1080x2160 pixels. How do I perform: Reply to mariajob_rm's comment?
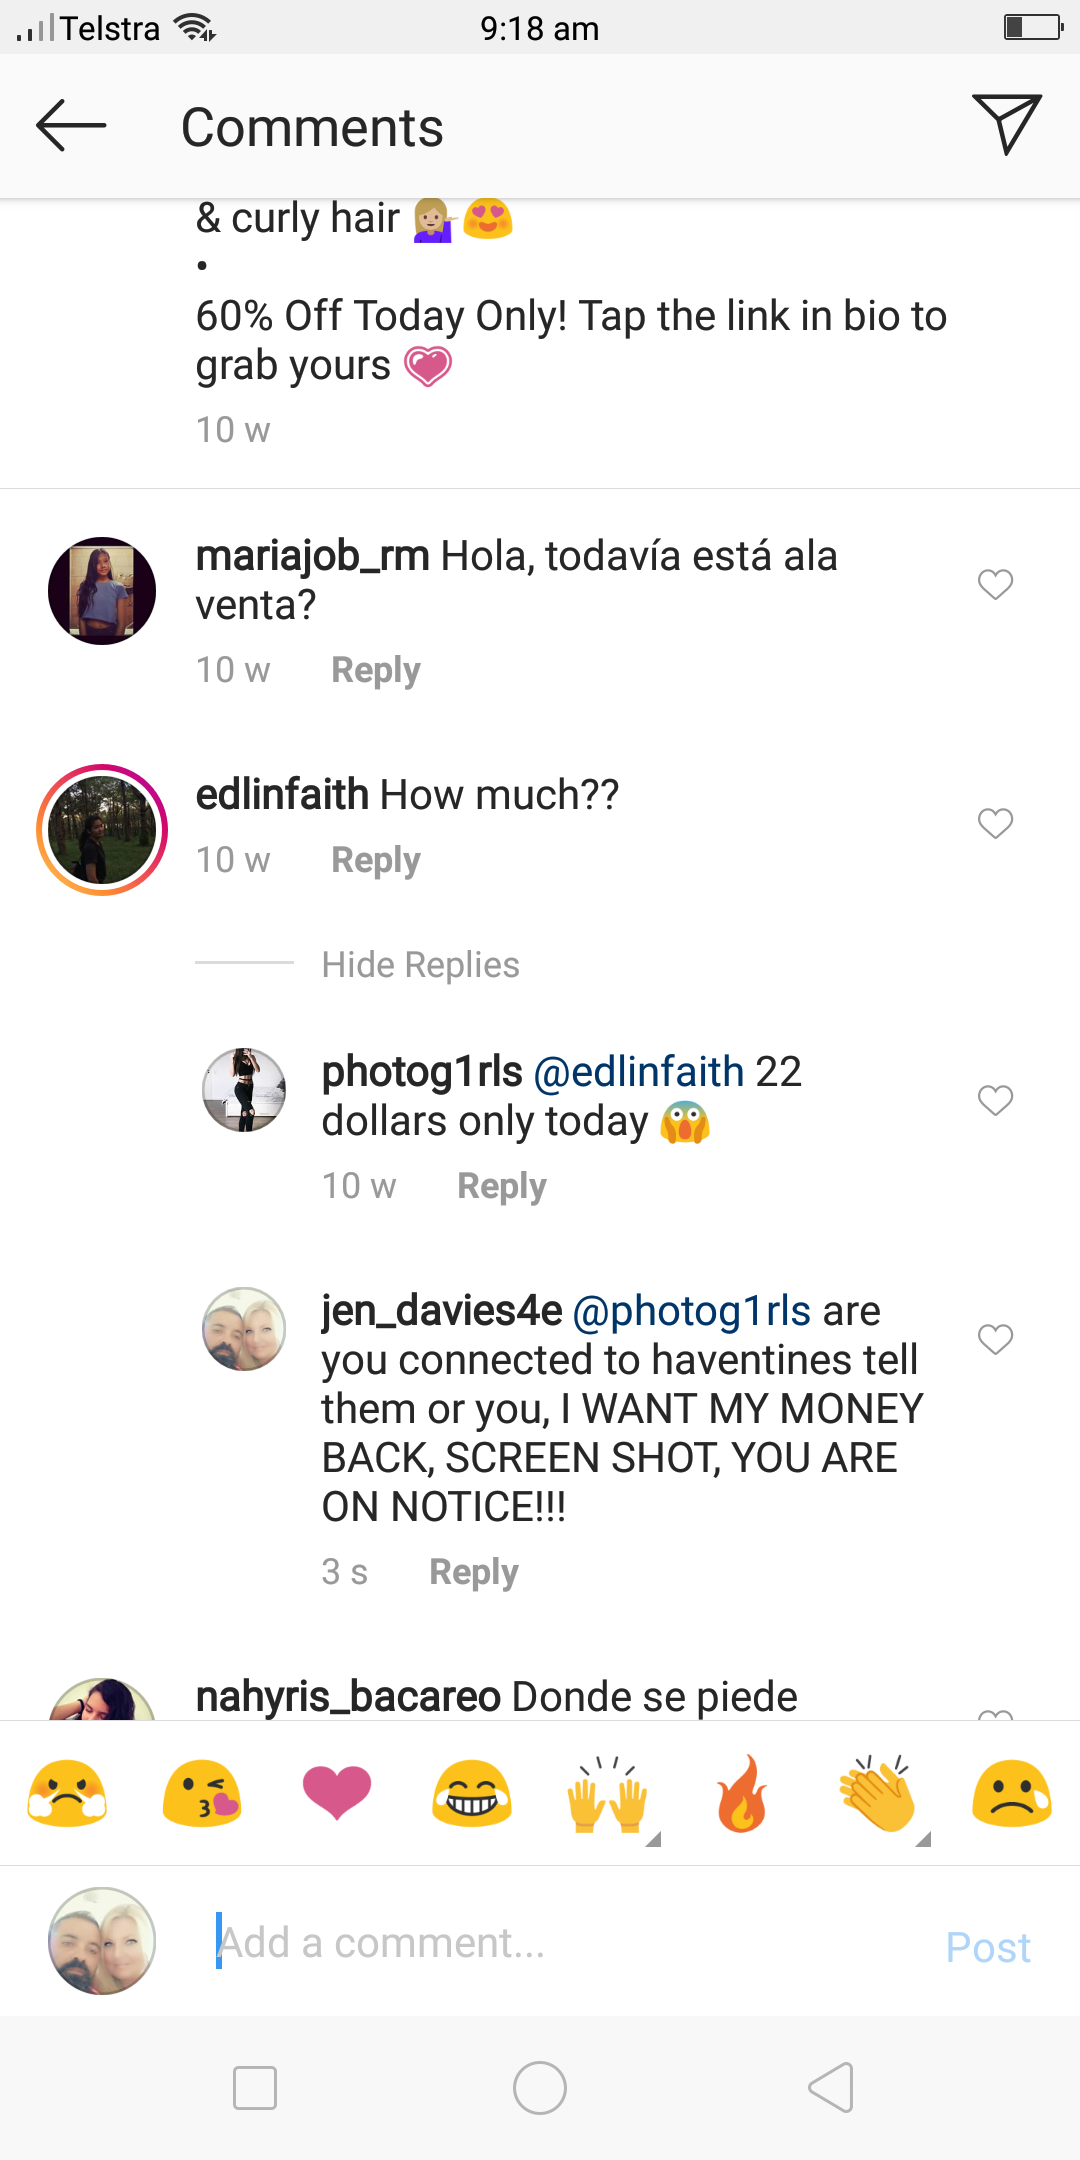pyautogui.click(x=375, y=670)
